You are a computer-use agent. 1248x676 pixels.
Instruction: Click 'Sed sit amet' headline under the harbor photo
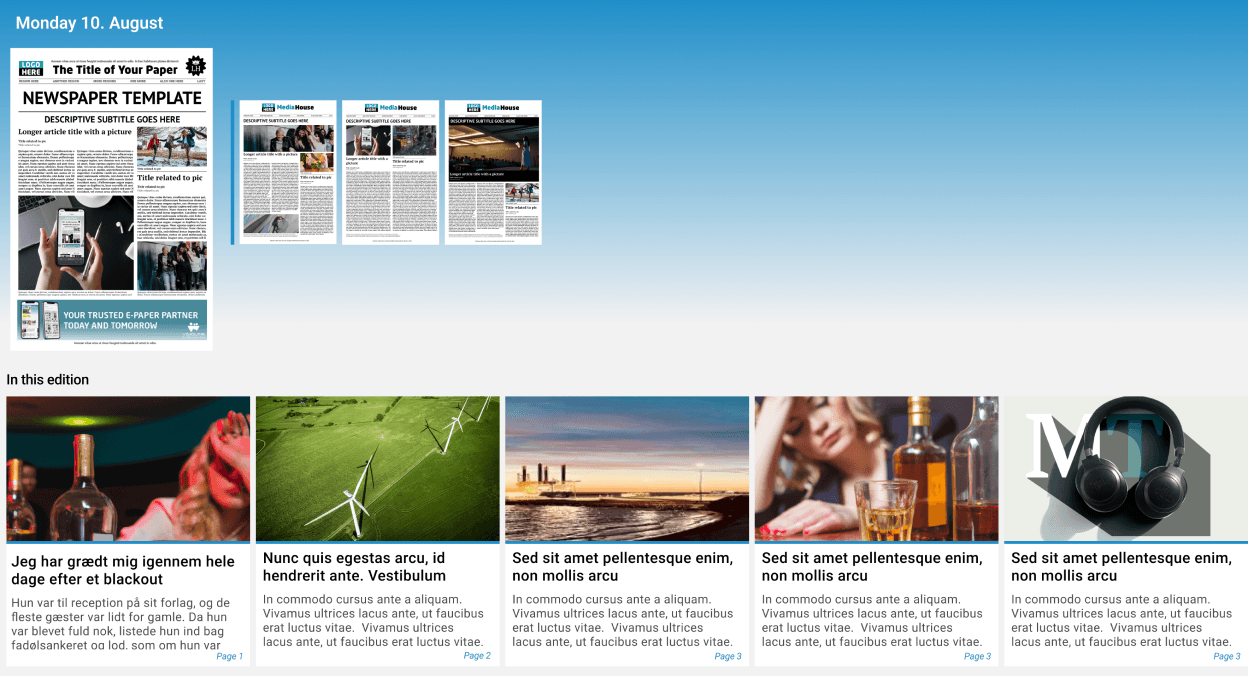pyautogui.click(x=622, y=566)
